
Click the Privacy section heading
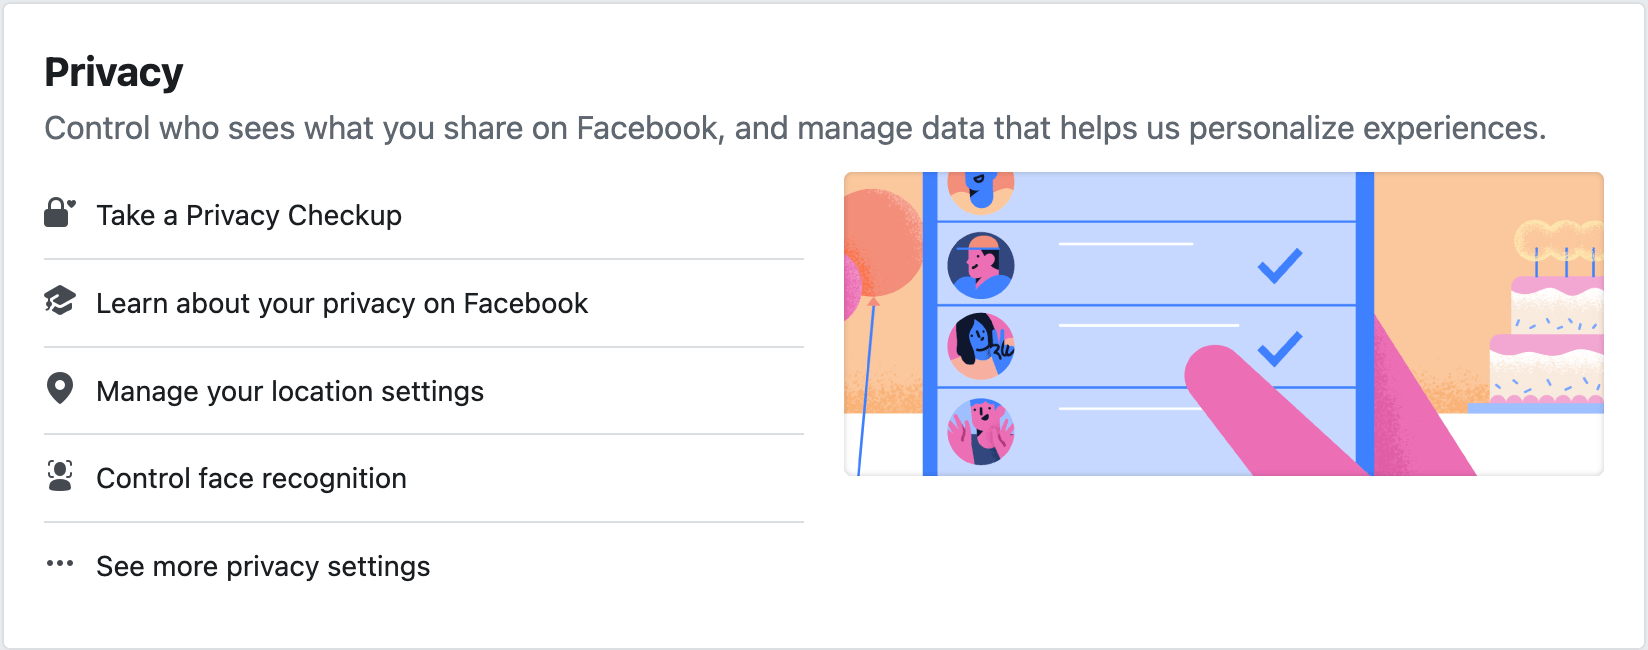(x=114, y=73)
